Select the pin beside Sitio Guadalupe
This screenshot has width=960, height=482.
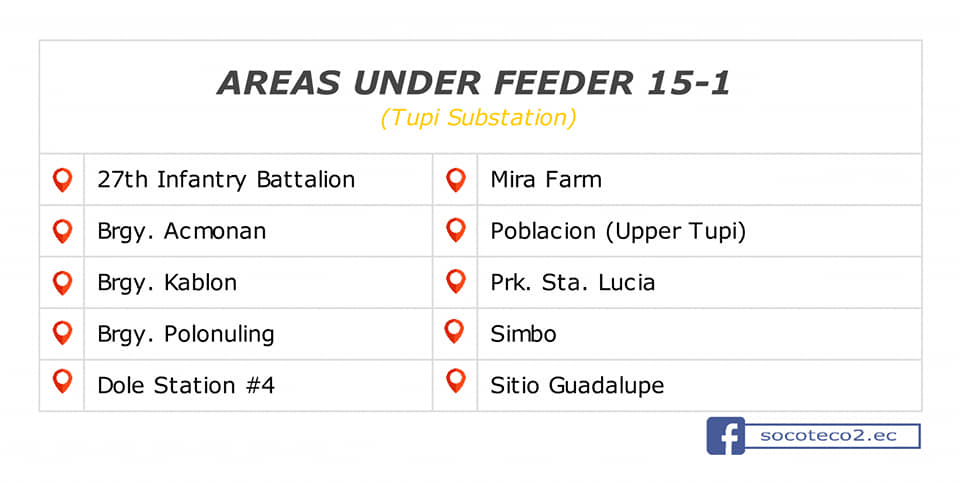coord(456,381)
